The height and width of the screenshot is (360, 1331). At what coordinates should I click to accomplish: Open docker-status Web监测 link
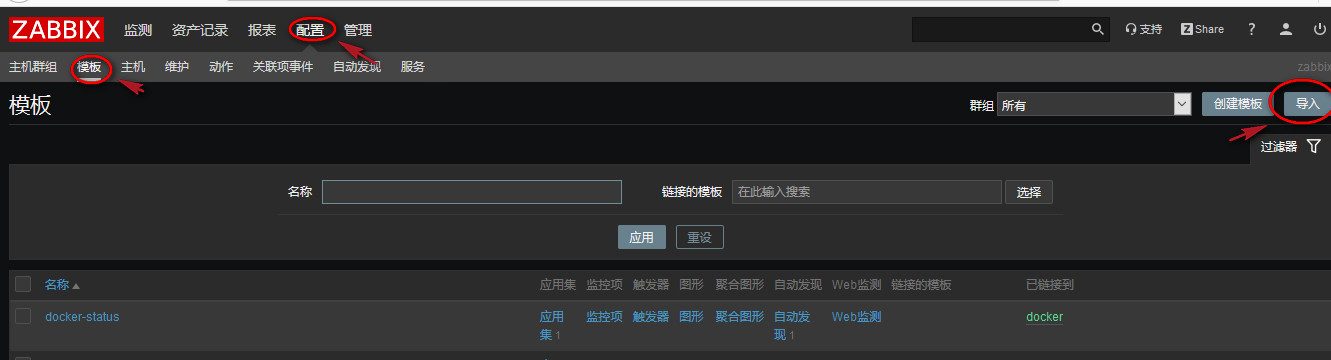857,317
